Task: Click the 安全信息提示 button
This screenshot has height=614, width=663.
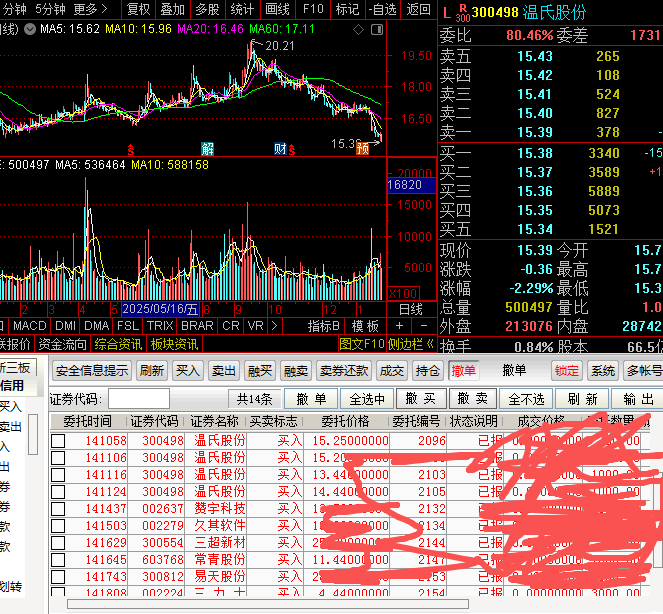Action: (92, 371)
